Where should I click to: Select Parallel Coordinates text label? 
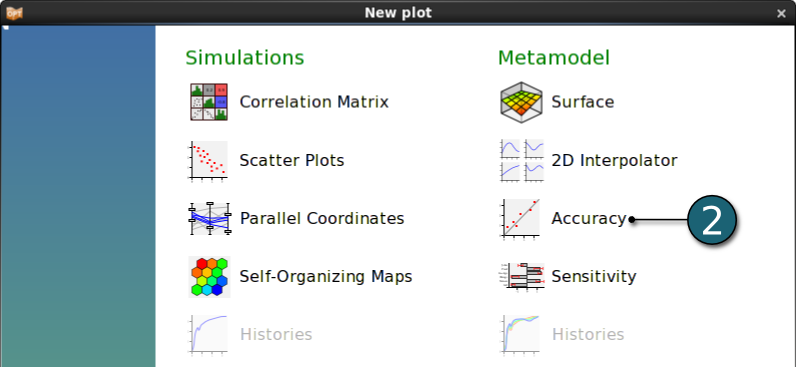pyautogui.click(x=322, y=218)
